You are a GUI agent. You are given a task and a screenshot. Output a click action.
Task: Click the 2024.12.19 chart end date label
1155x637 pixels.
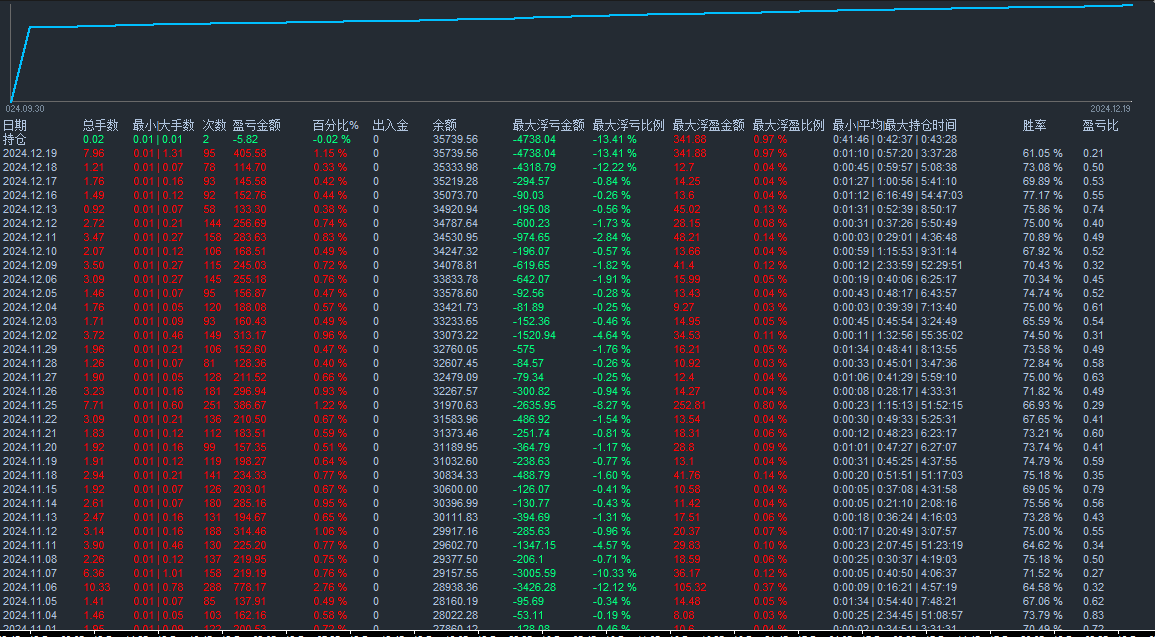1110,108
